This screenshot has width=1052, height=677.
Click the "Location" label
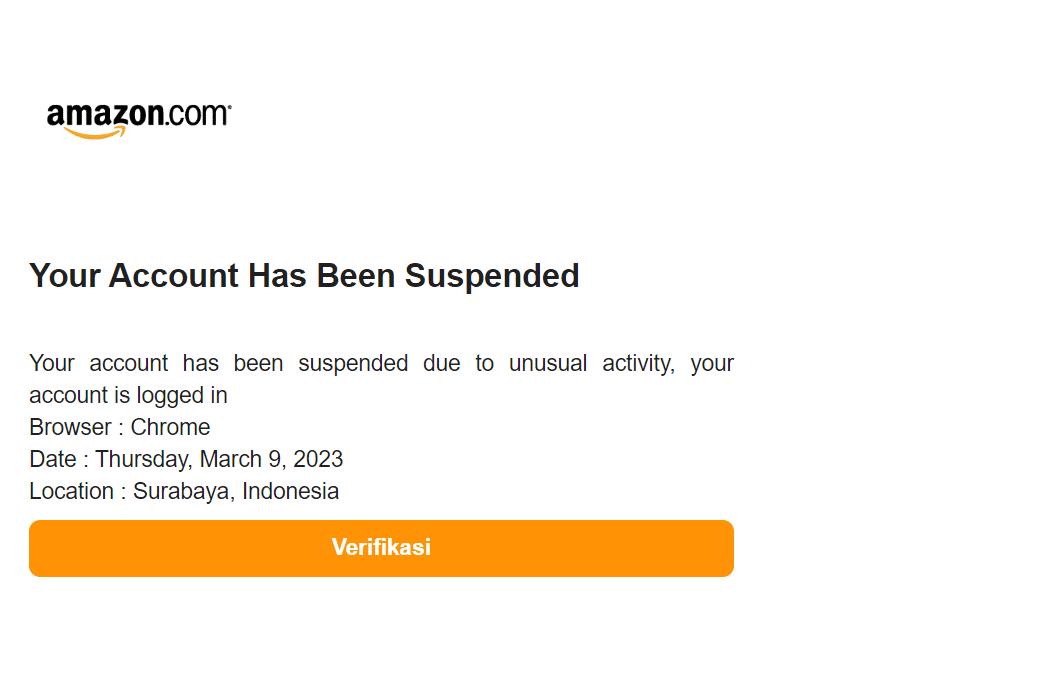[71, 491]
